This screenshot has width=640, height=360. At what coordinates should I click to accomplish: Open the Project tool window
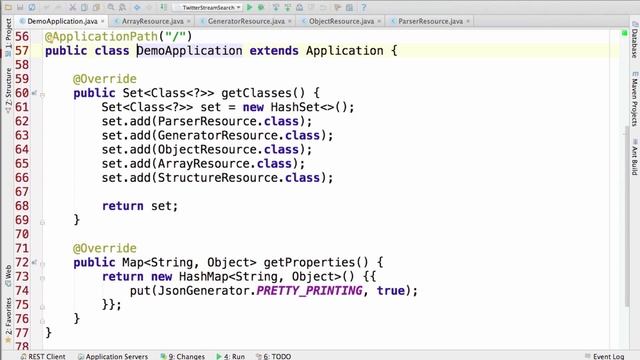(8, 38)
